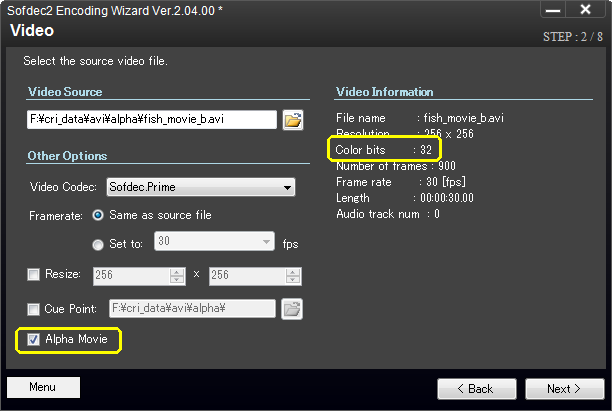Minimize the Encoding Wizard window

coord(553,9)
